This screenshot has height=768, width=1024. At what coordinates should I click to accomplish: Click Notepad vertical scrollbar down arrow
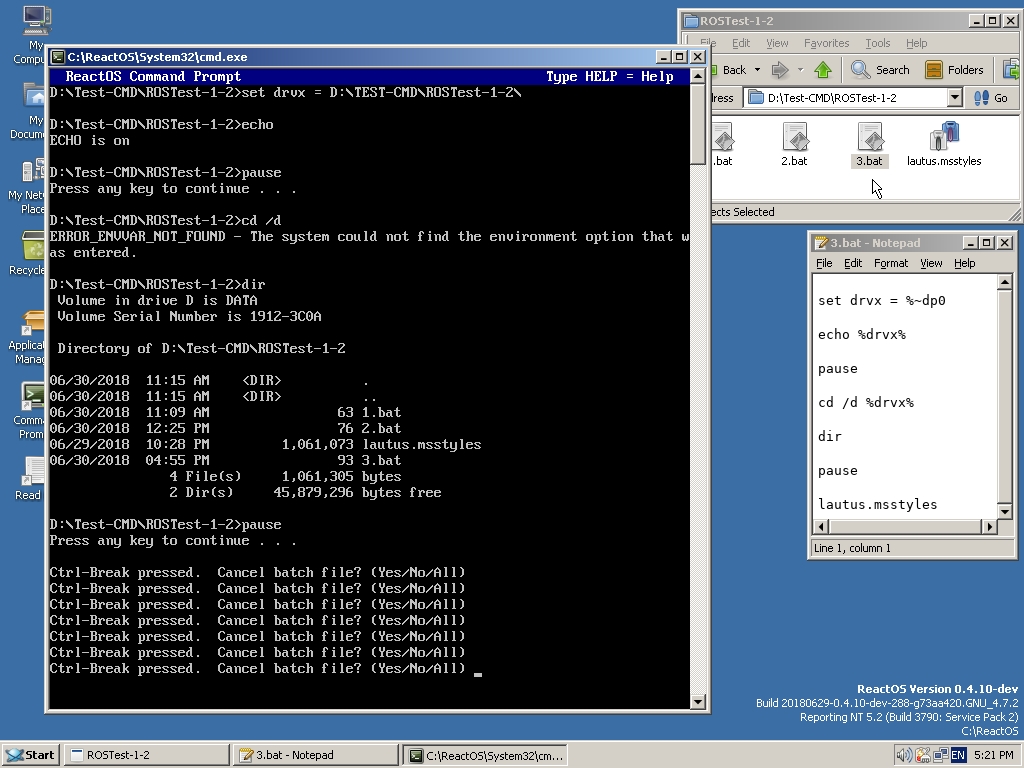[x=1005, y=510]
